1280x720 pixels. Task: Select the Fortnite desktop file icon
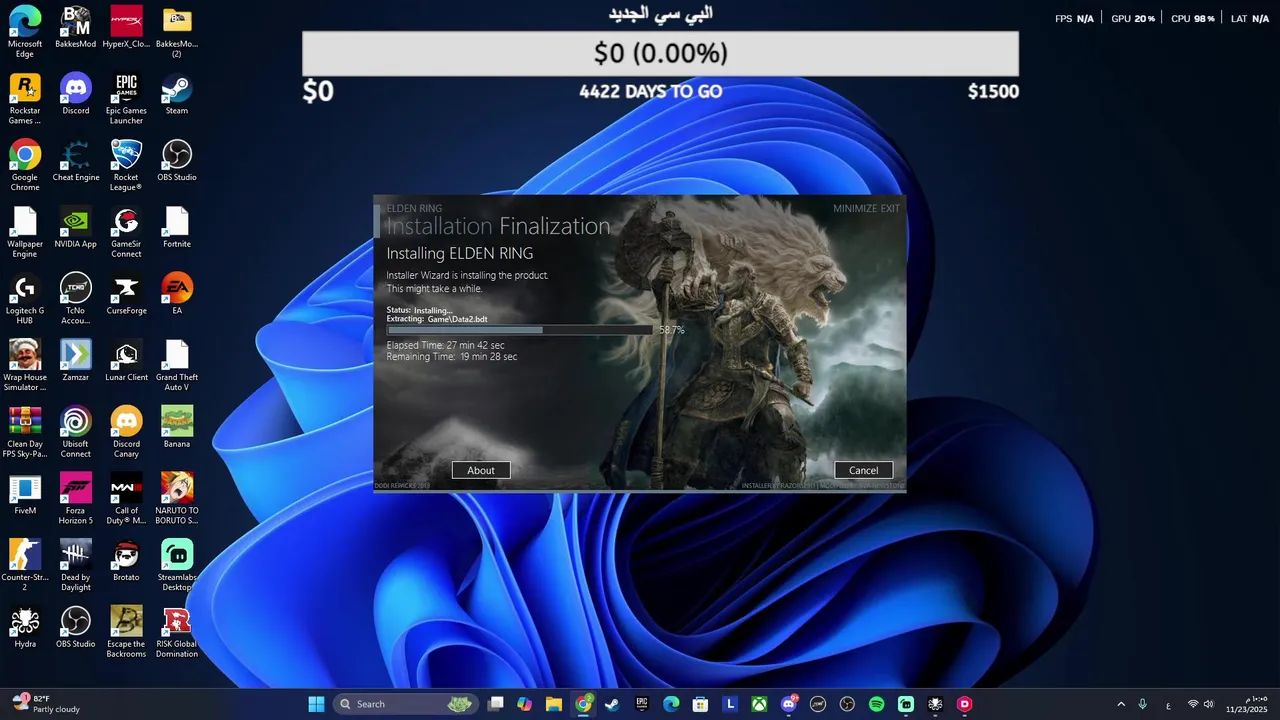point(177,227)
